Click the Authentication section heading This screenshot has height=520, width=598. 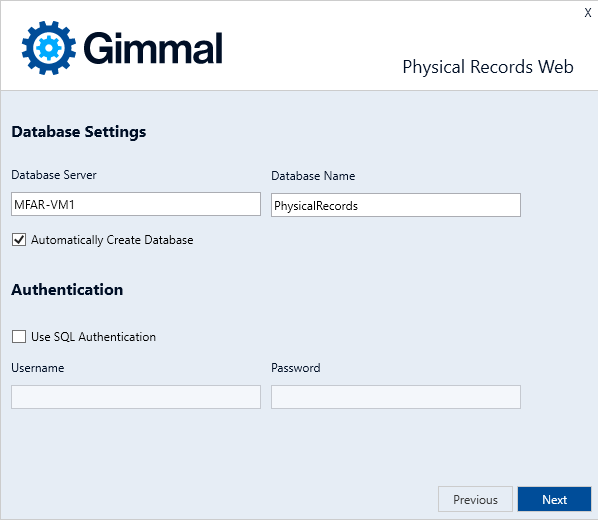point(67,290)
